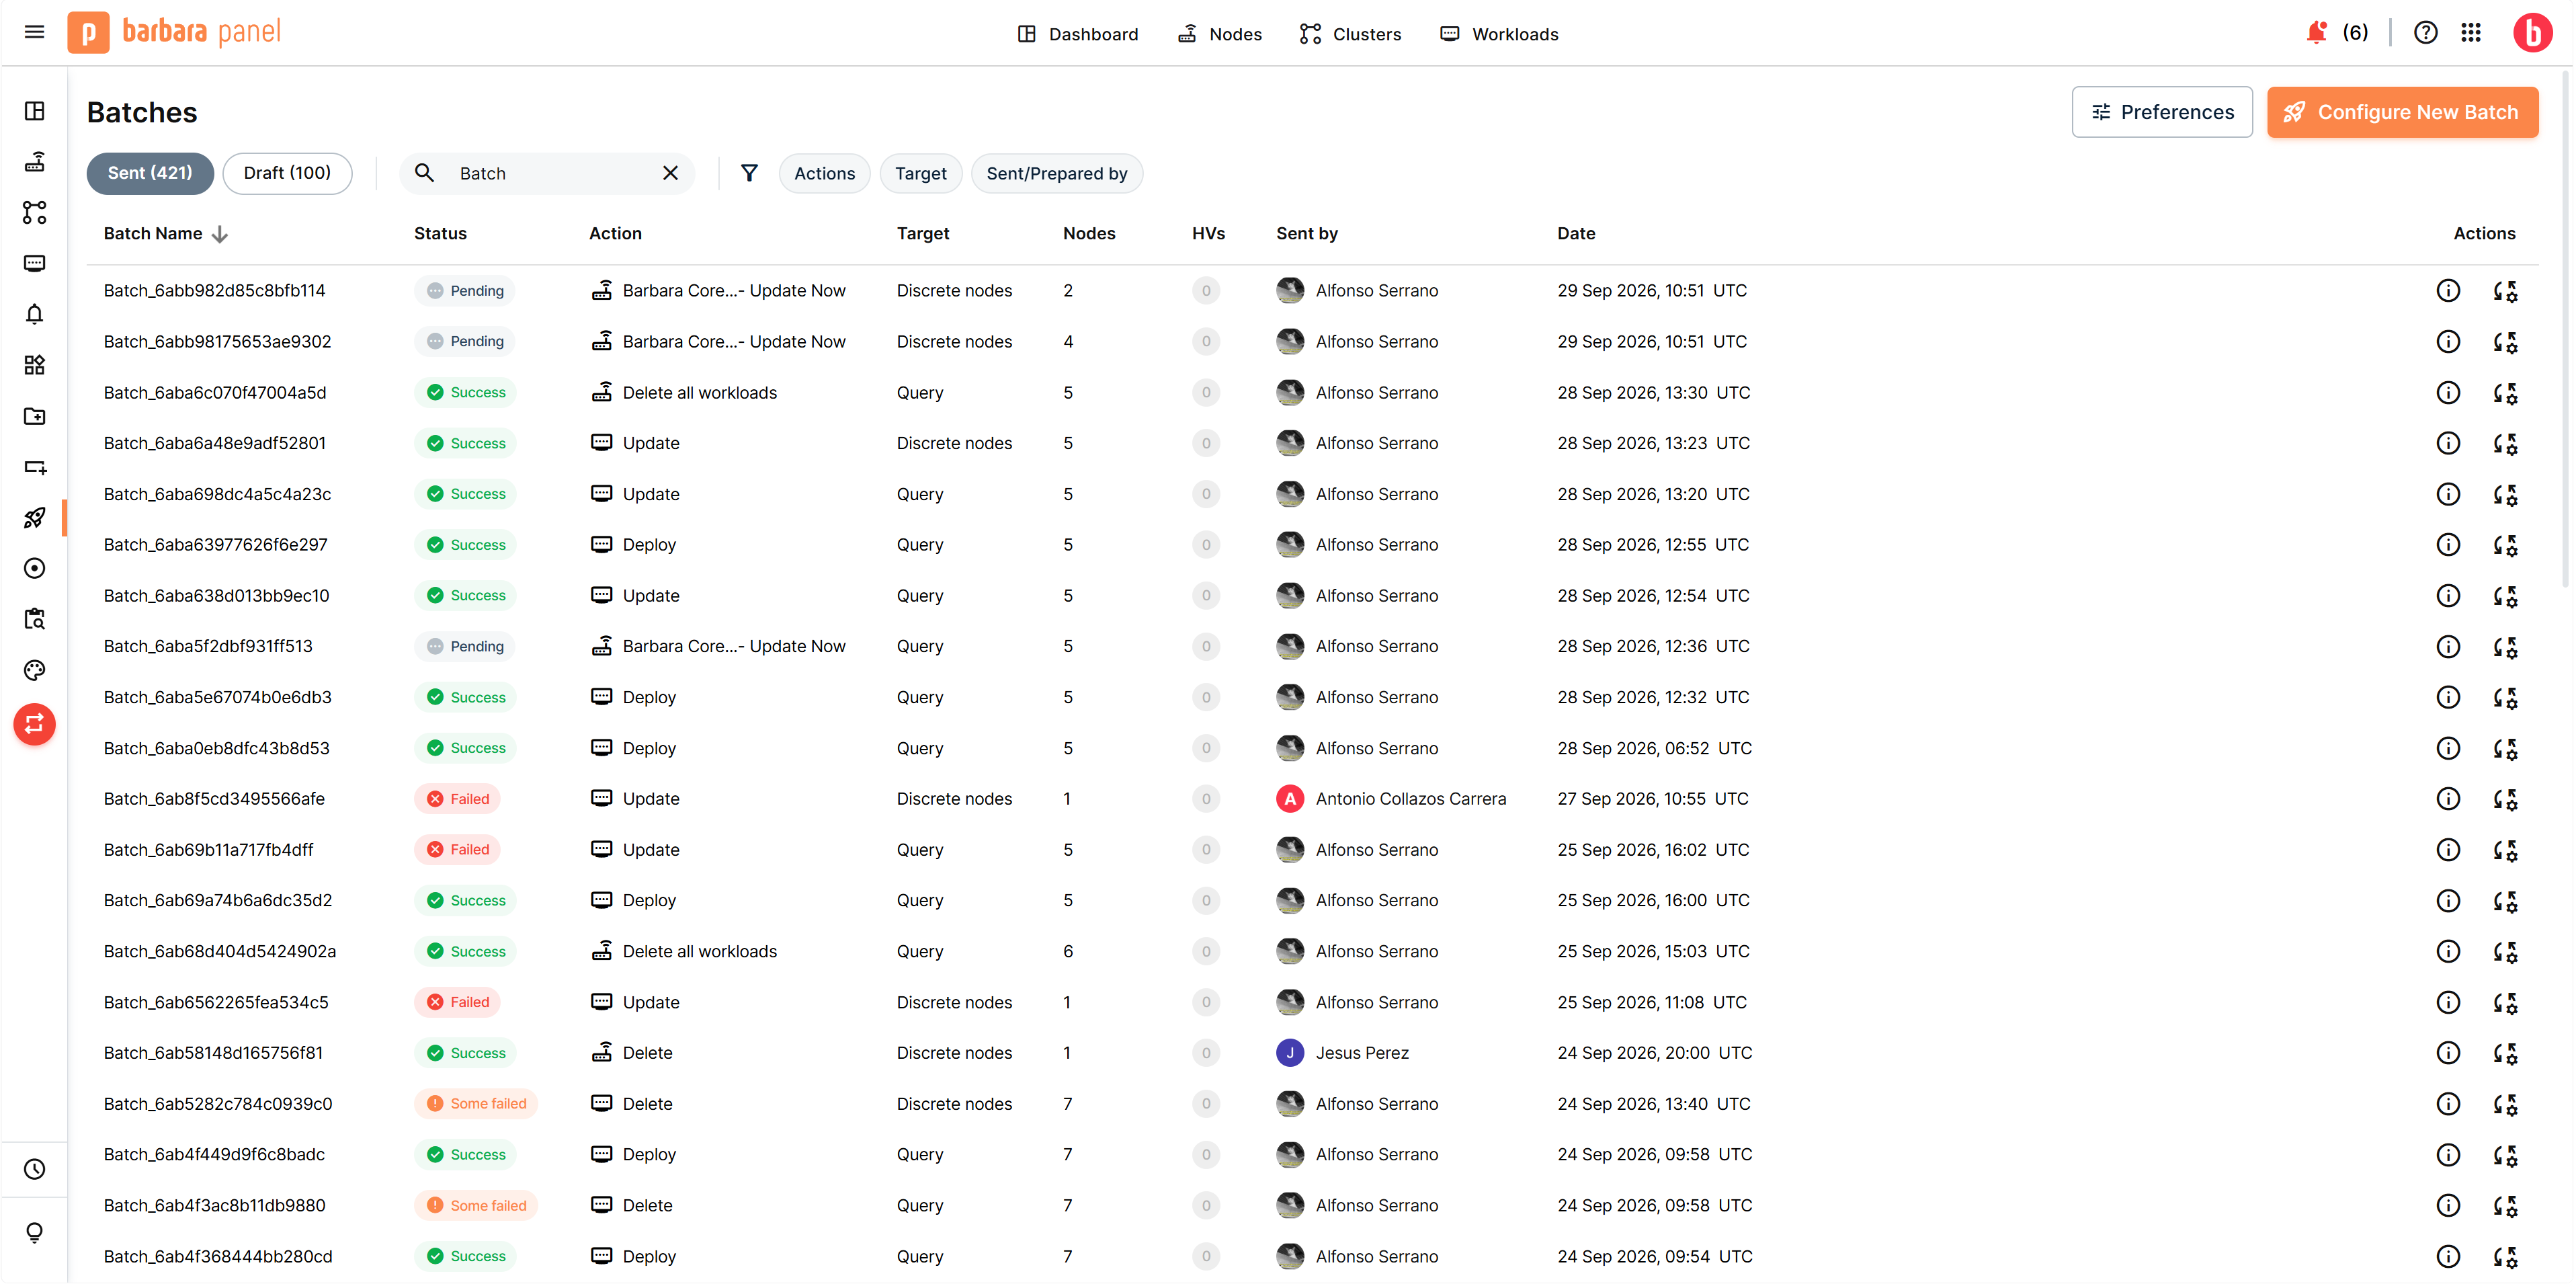The width and height of the screenshot is (2576, 1286).
Task: Click the sidebar clock history icon
Action: tap(34, 1169)
